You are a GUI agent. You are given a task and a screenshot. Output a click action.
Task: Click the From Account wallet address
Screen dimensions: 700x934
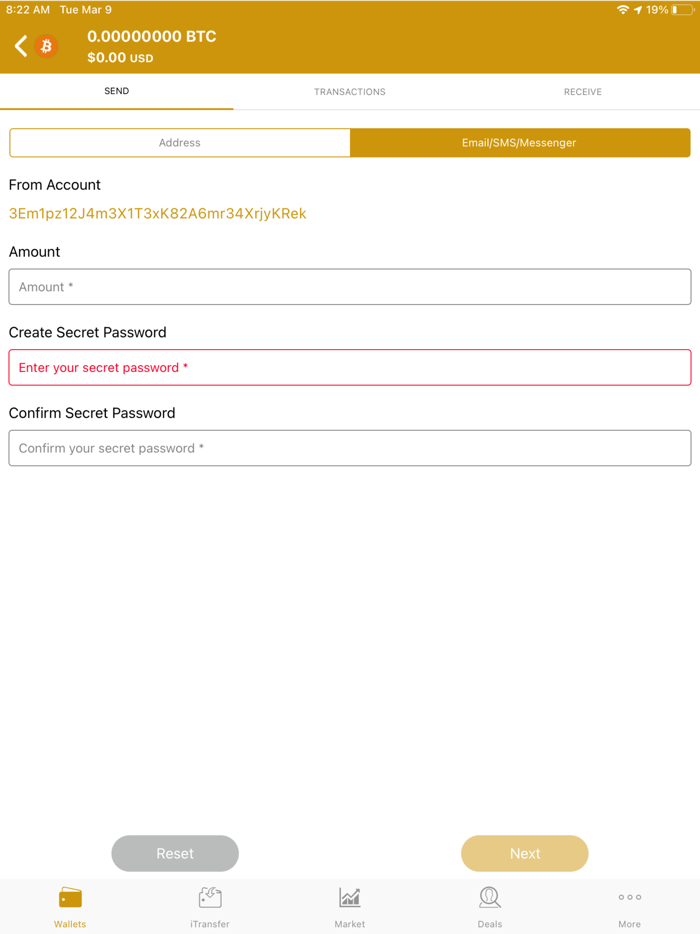(157, 213)
